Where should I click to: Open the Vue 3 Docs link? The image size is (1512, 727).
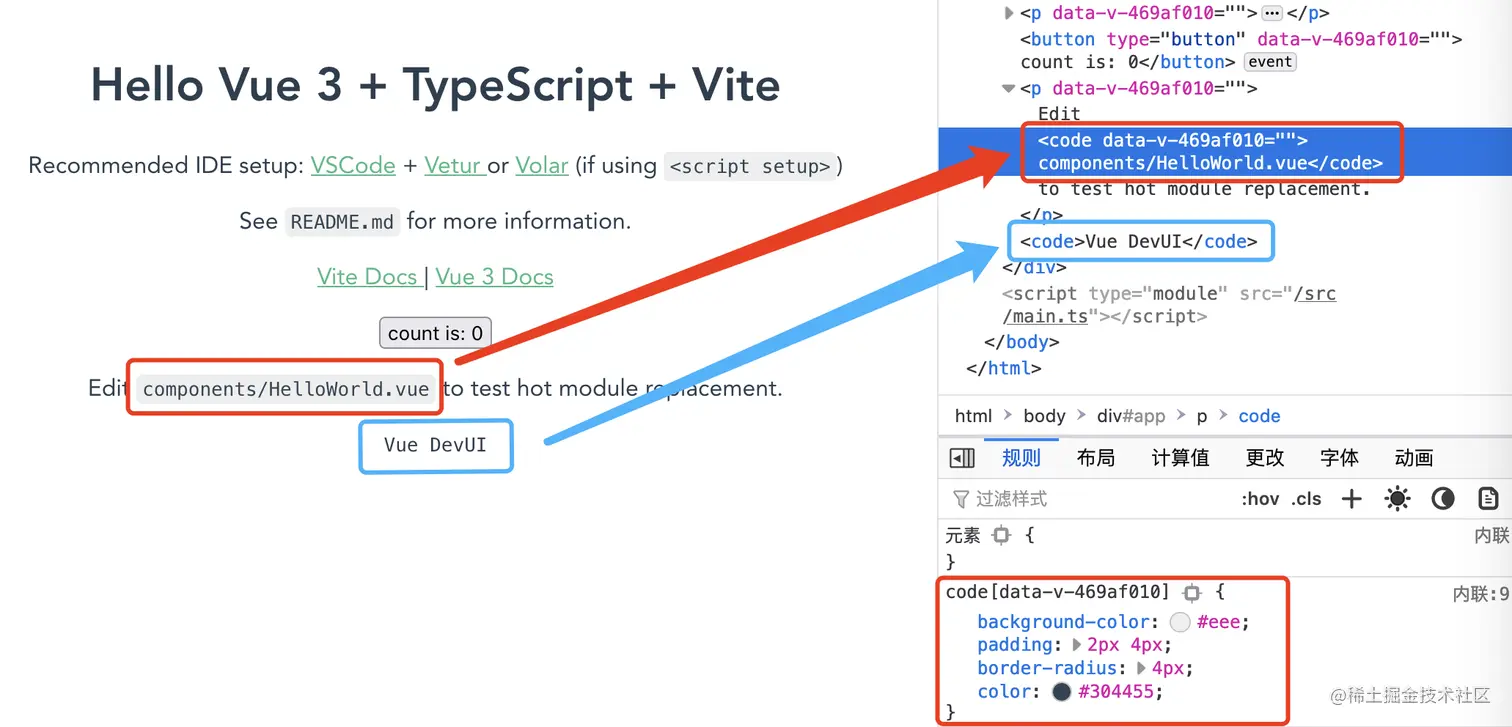[494, 277]
